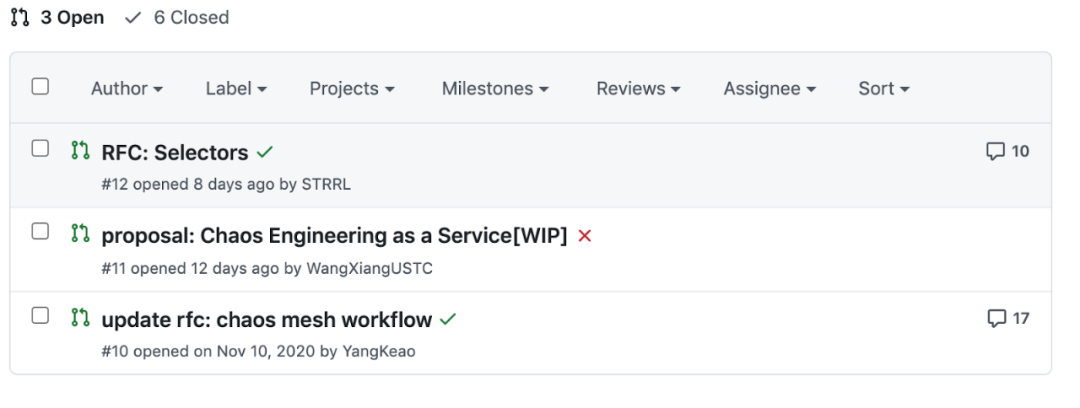Visit author WangXiangUSTC's pull requests
The width and height of the screenshot is (1080, 408).
[370, 268]
